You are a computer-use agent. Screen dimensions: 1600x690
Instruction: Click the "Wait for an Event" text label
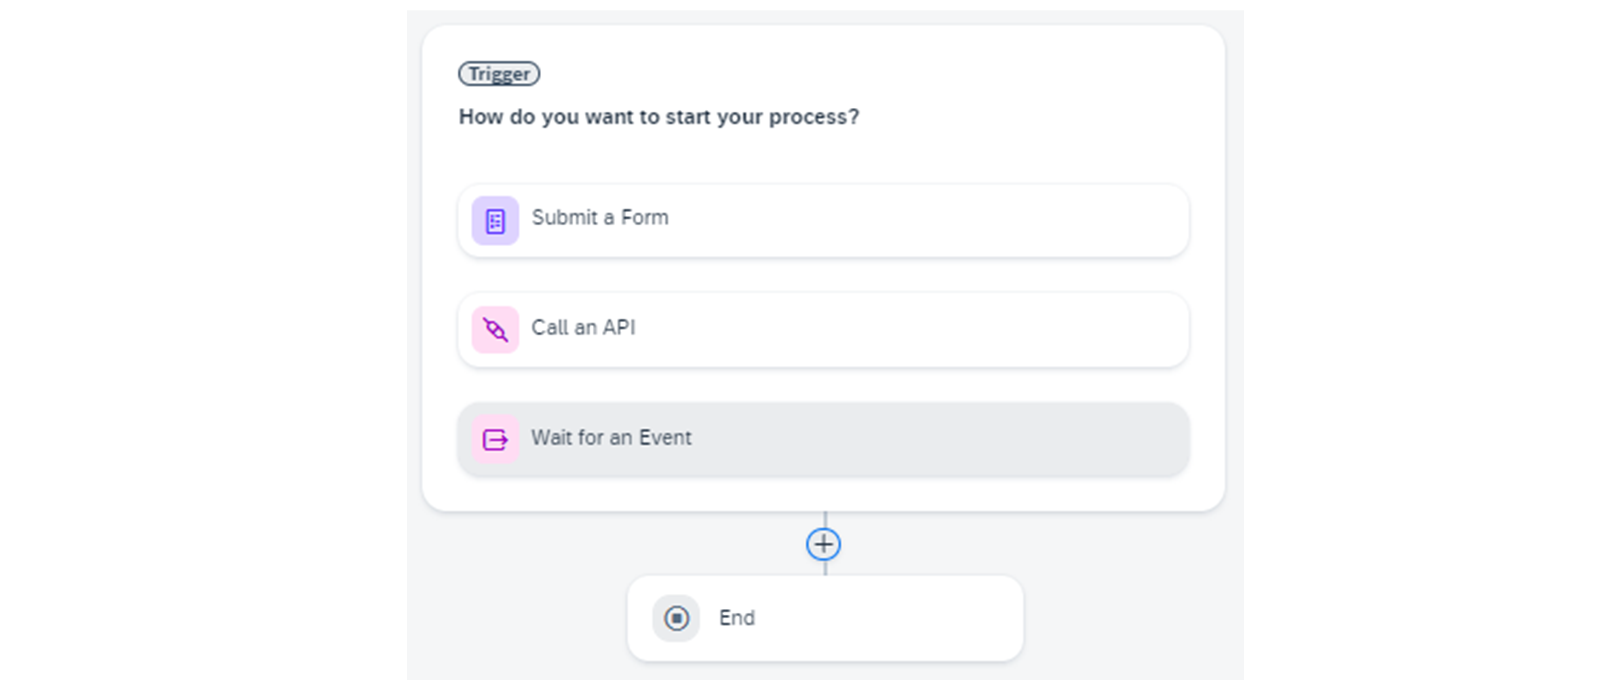point(611,437)
